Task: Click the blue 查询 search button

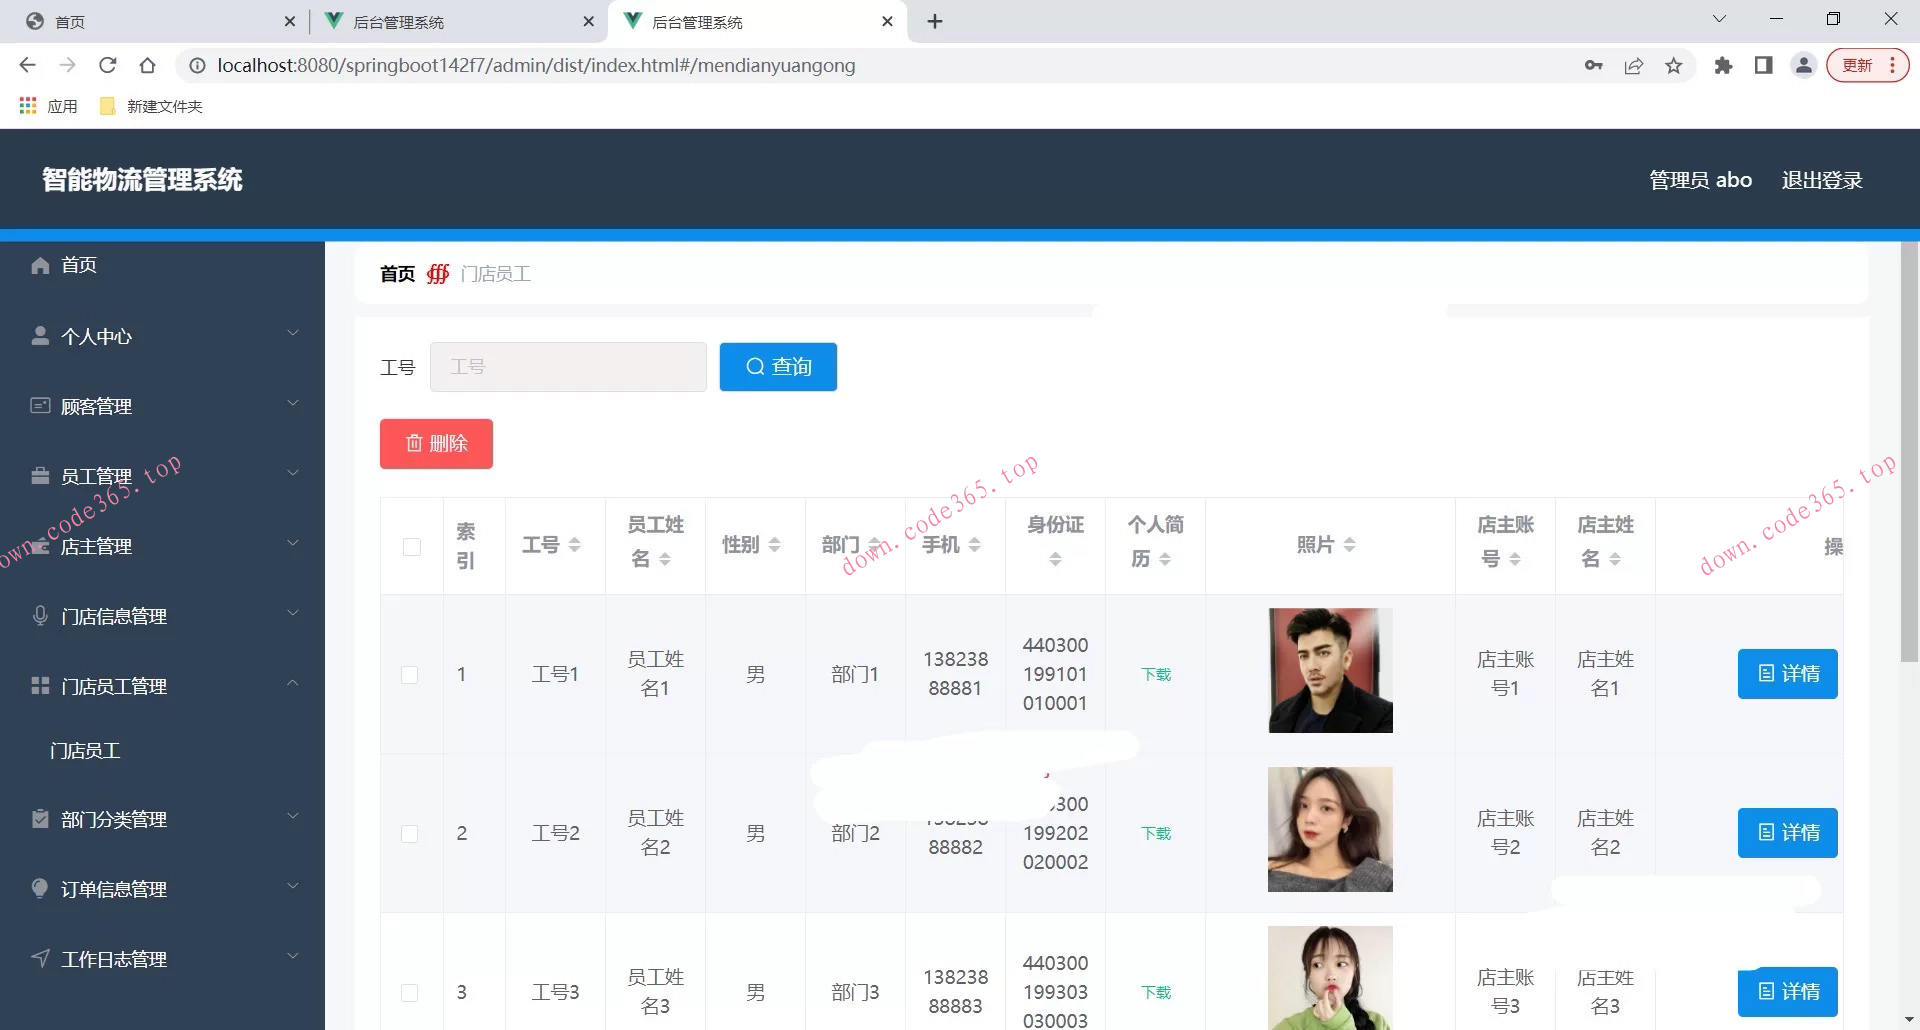Action: [x=778, y=367]
